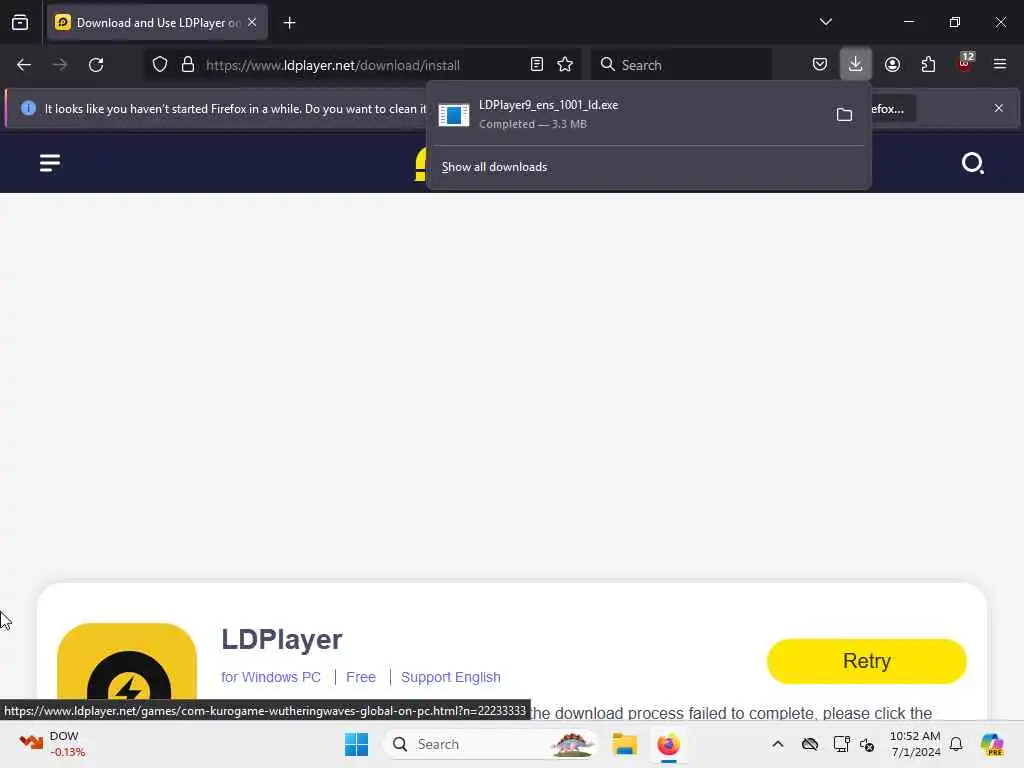The height and width of the screenshot is (768, 1024).
Task: Bookmark this page with the star
Action: tap(565, 65)
